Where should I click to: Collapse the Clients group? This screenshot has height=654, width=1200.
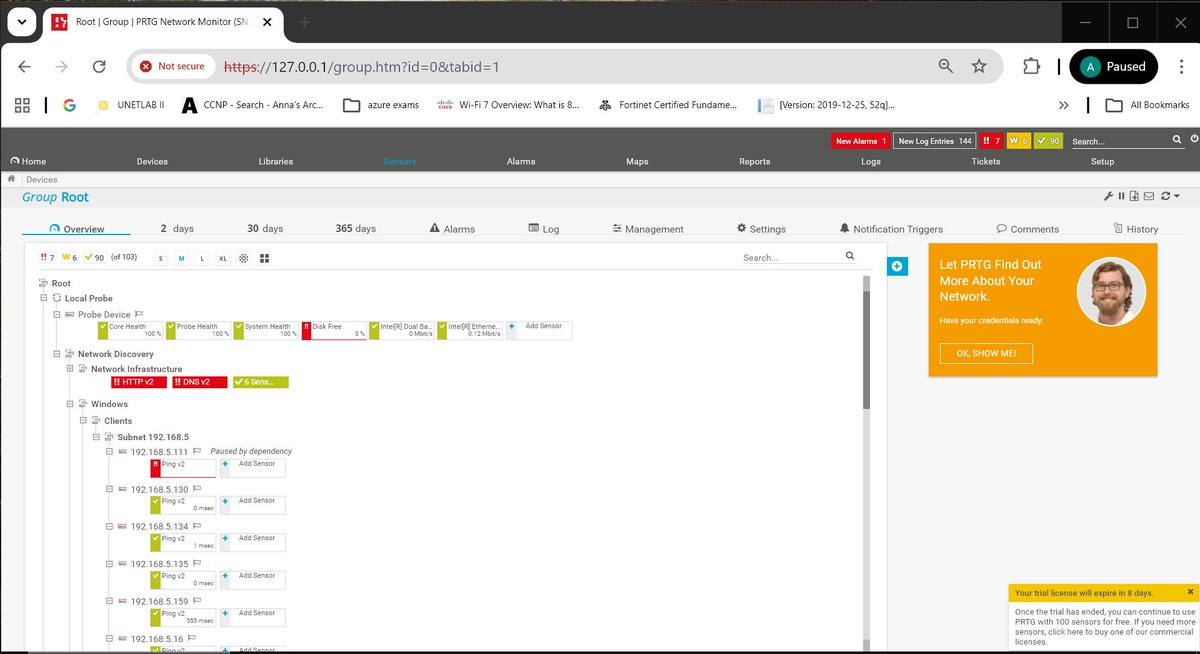pyautogui.click(x=83, y=421)
